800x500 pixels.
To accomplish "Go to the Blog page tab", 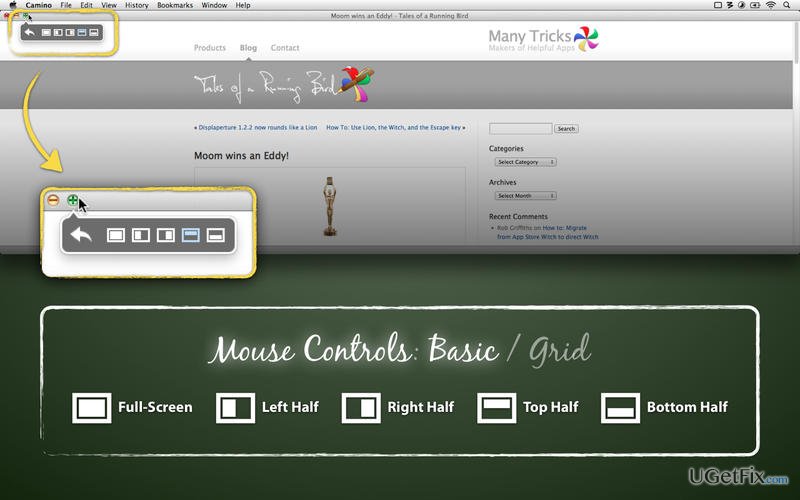I will click(x=248, y=47).
